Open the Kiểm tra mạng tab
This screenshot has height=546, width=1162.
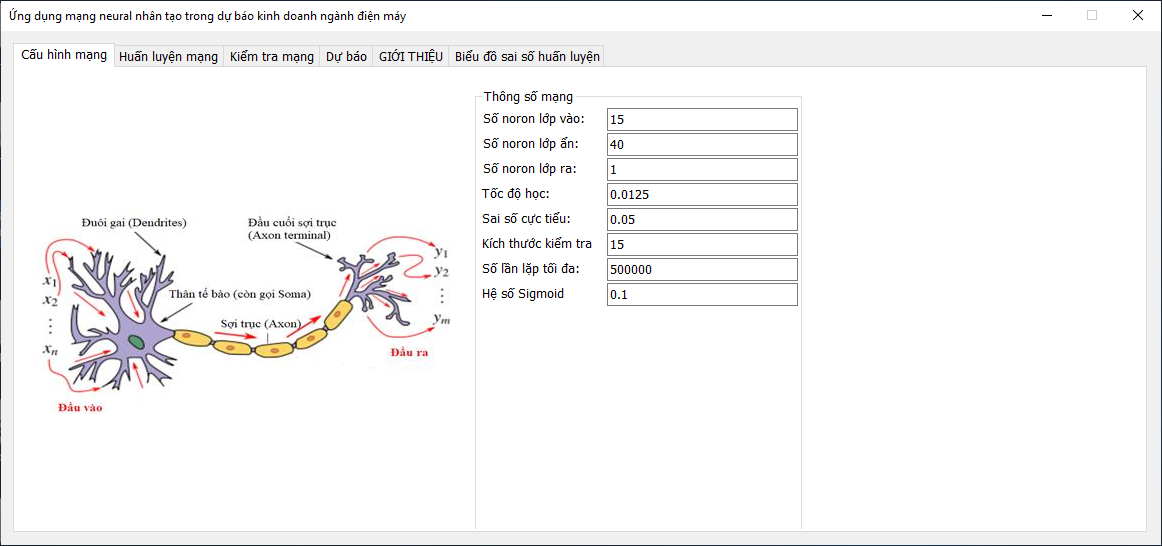[x=272, y=57]
